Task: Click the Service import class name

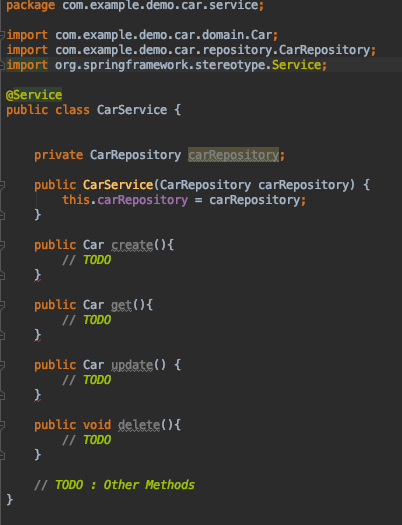Action: point(297,65)
